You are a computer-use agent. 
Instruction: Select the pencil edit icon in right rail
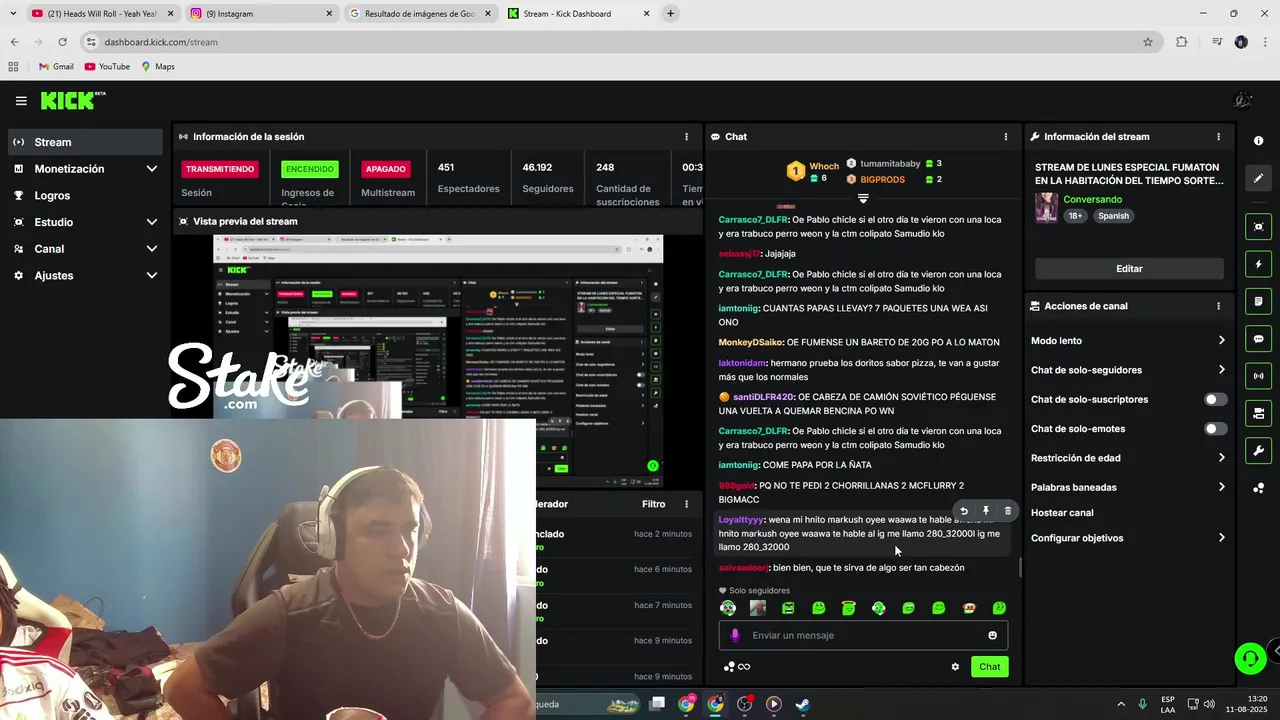click(x=1258, y=178)
